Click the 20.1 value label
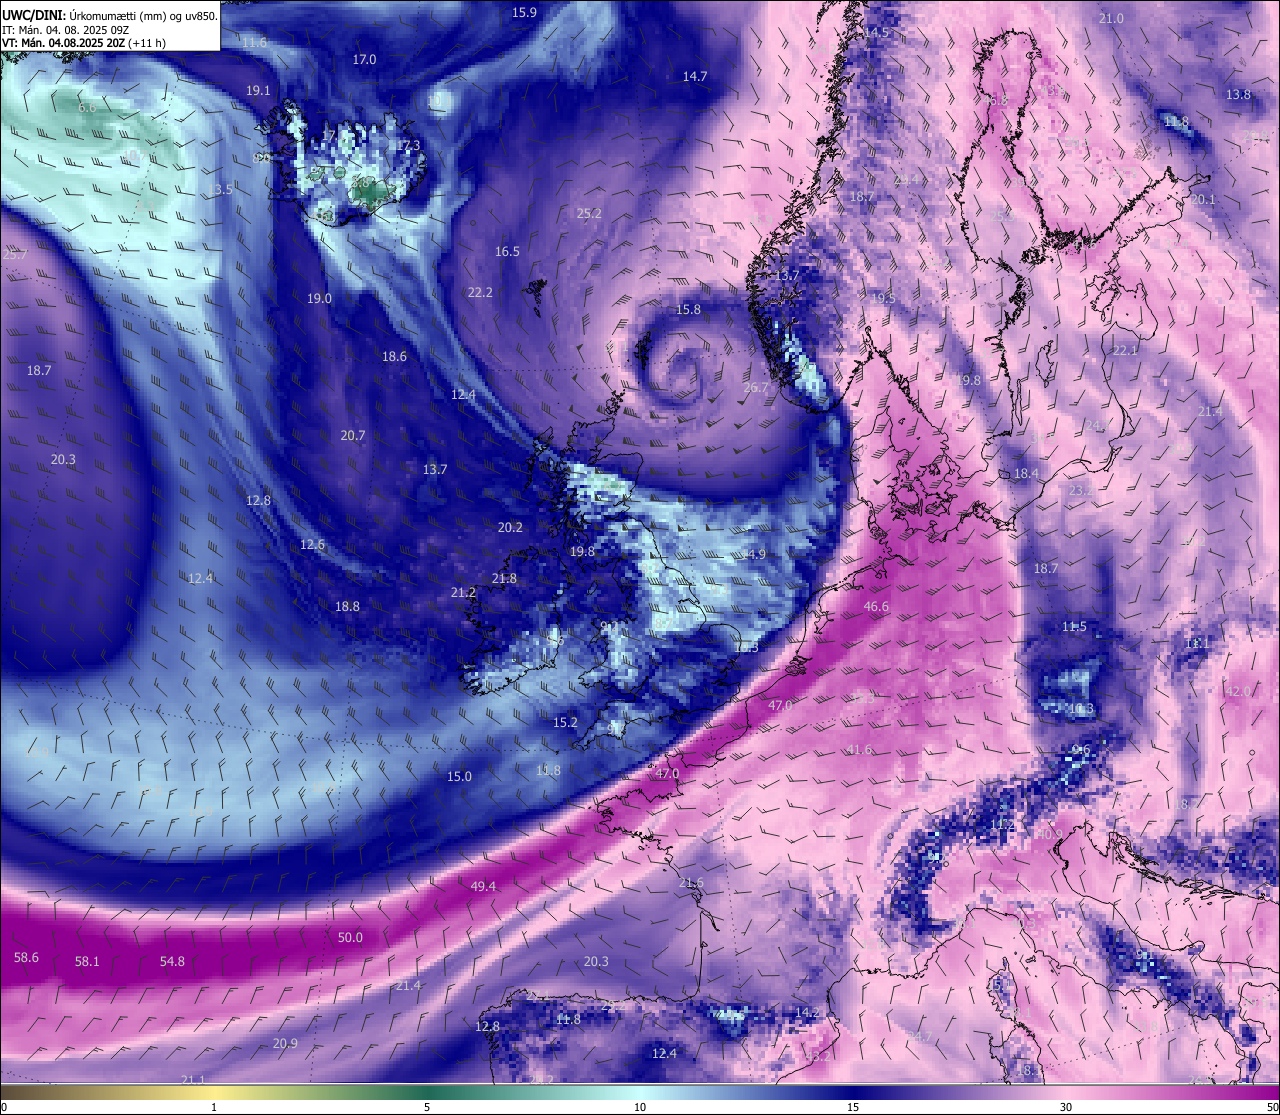The image size is (1280, 1115). pyautogui.click(x=1203, y=199)
